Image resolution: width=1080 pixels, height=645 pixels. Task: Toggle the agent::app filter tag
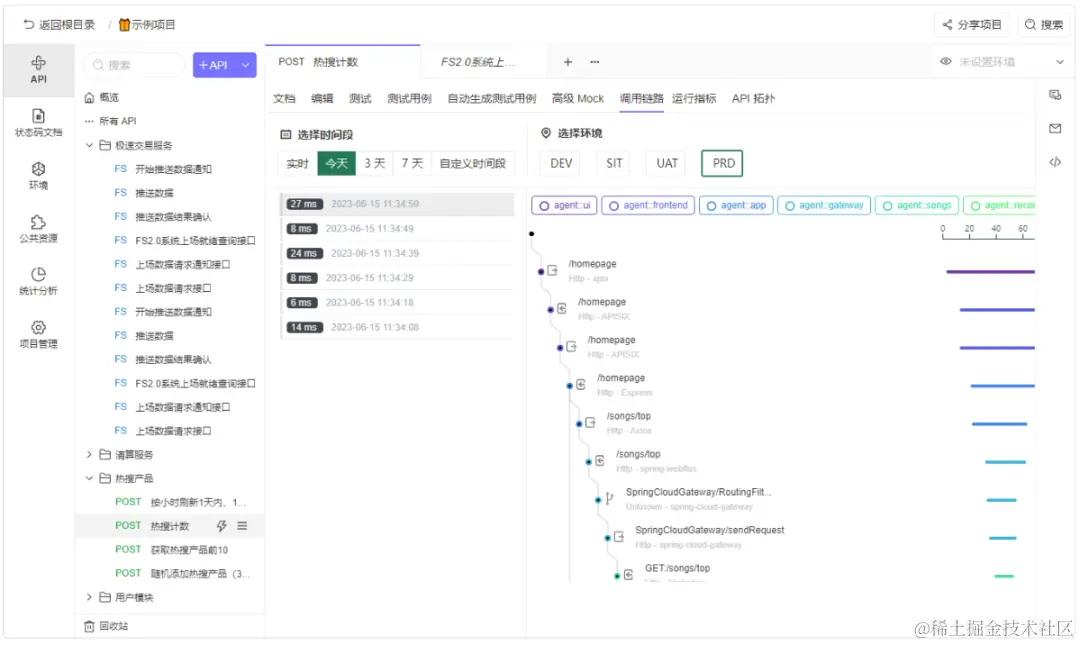(736, 205)
